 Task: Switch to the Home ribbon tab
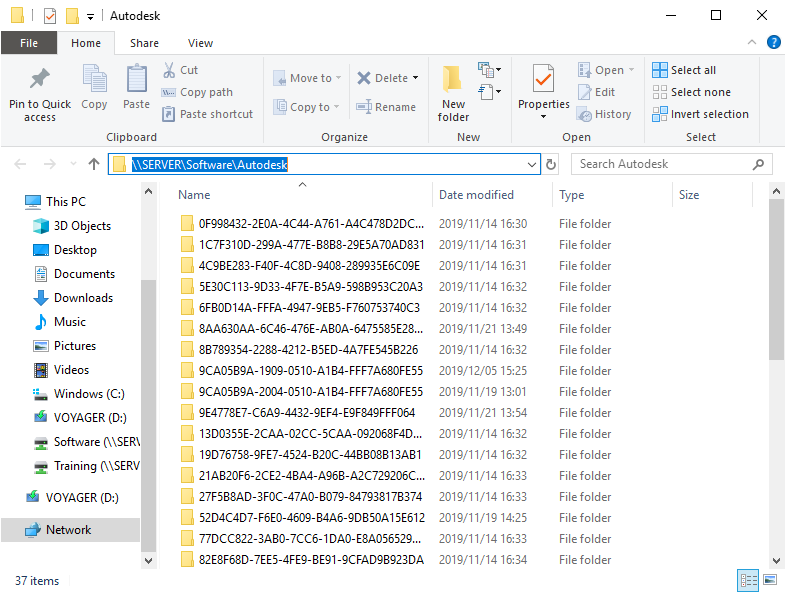click(x=86, y=43)
